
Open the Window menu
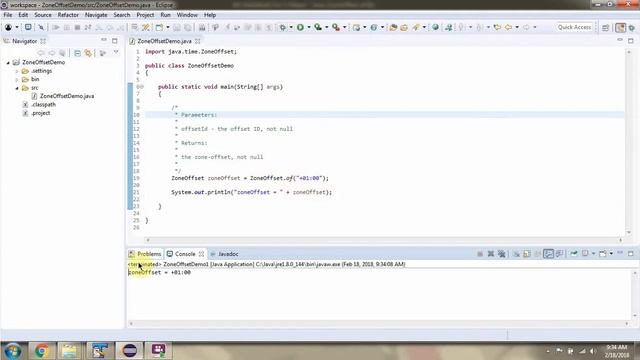tap(187, 15)
